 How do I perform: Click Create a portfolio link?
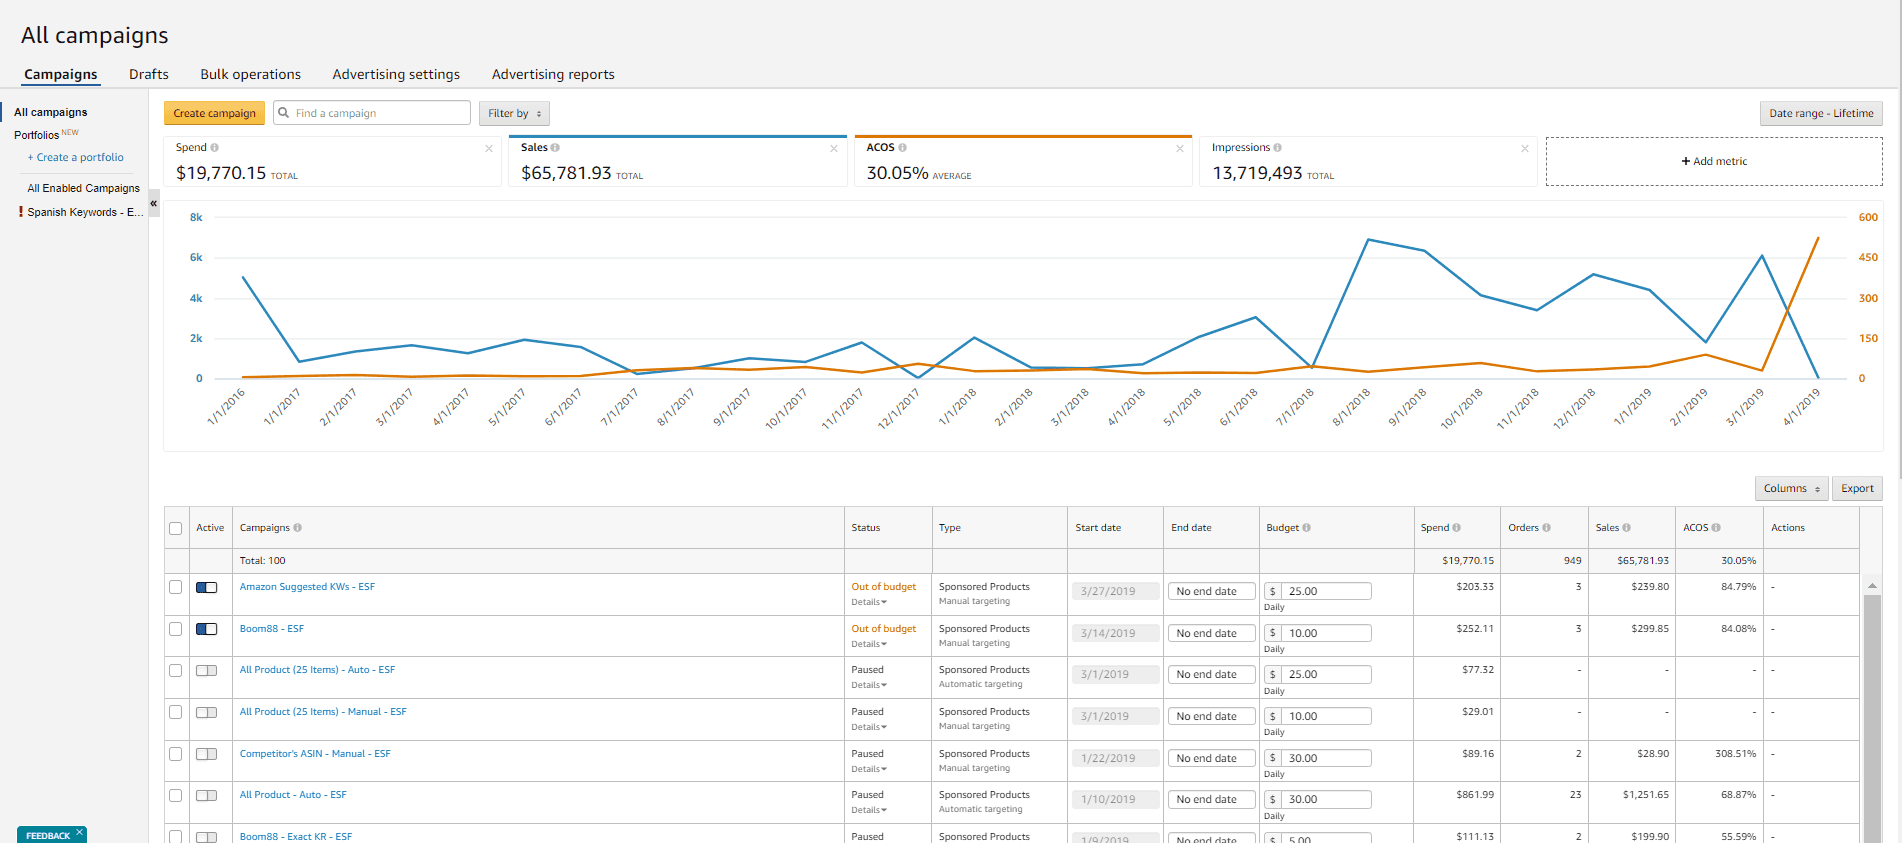point(76,157)
